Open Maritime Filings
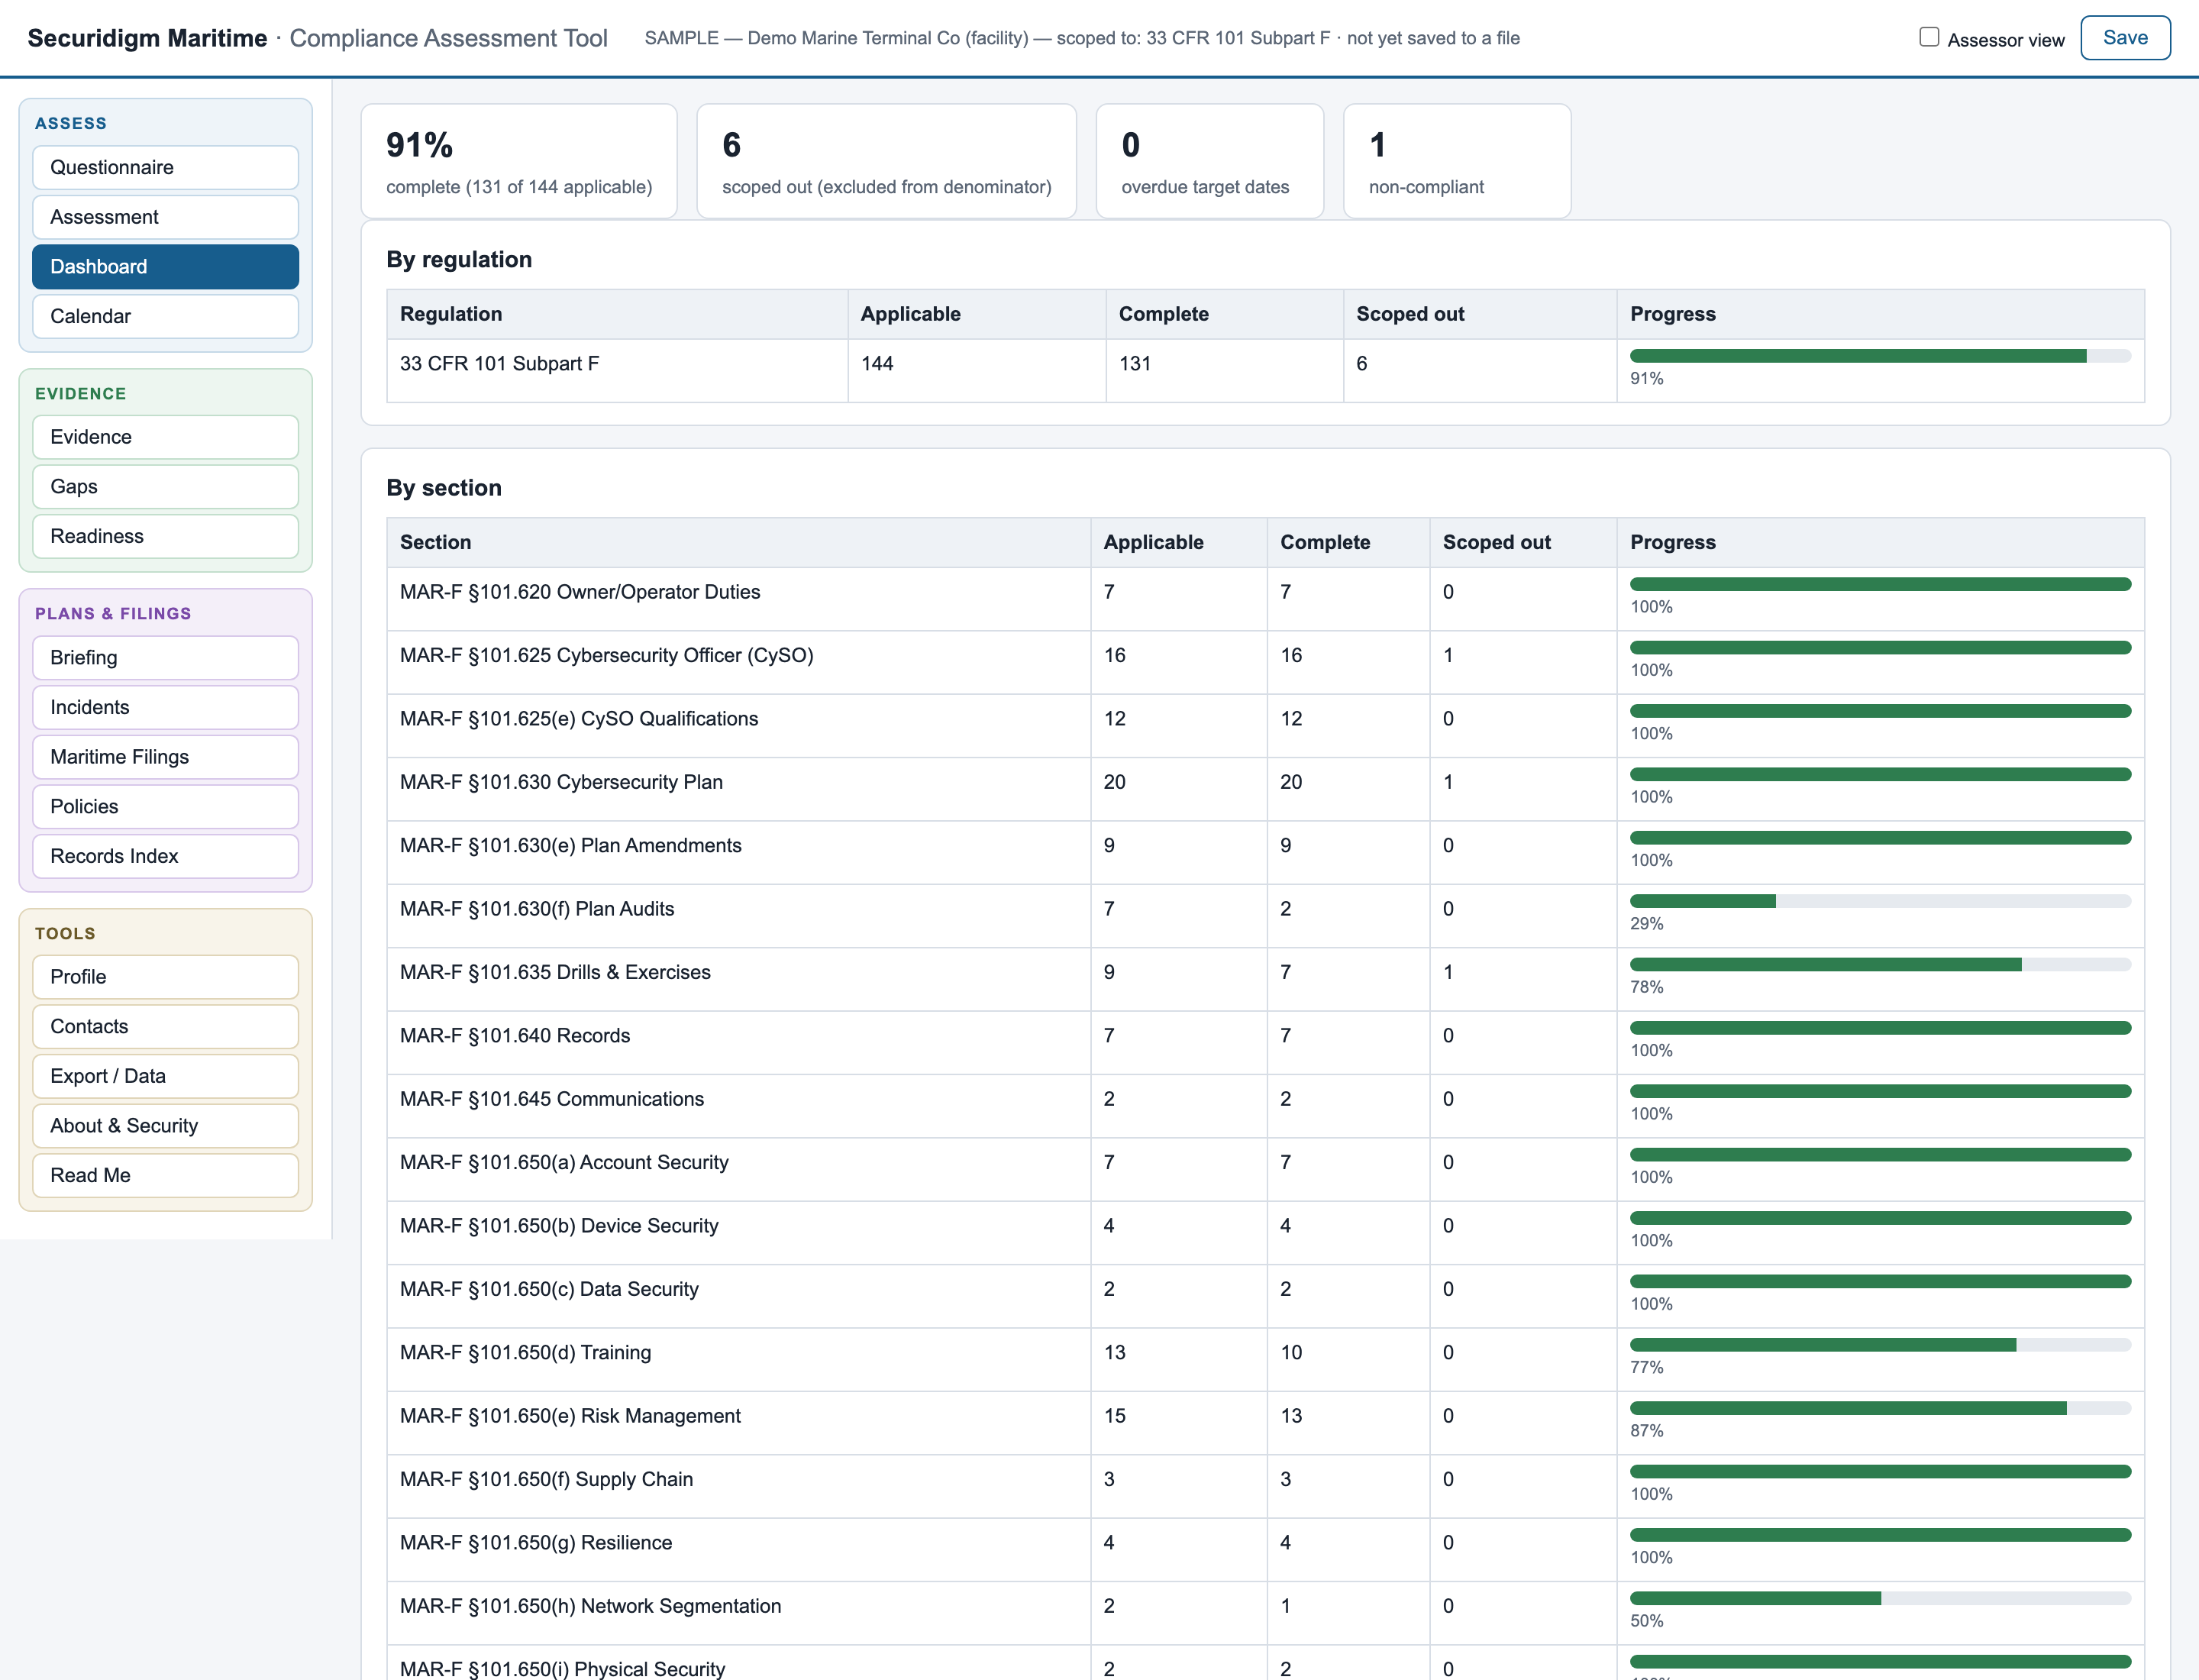 [x=165, y=757]
